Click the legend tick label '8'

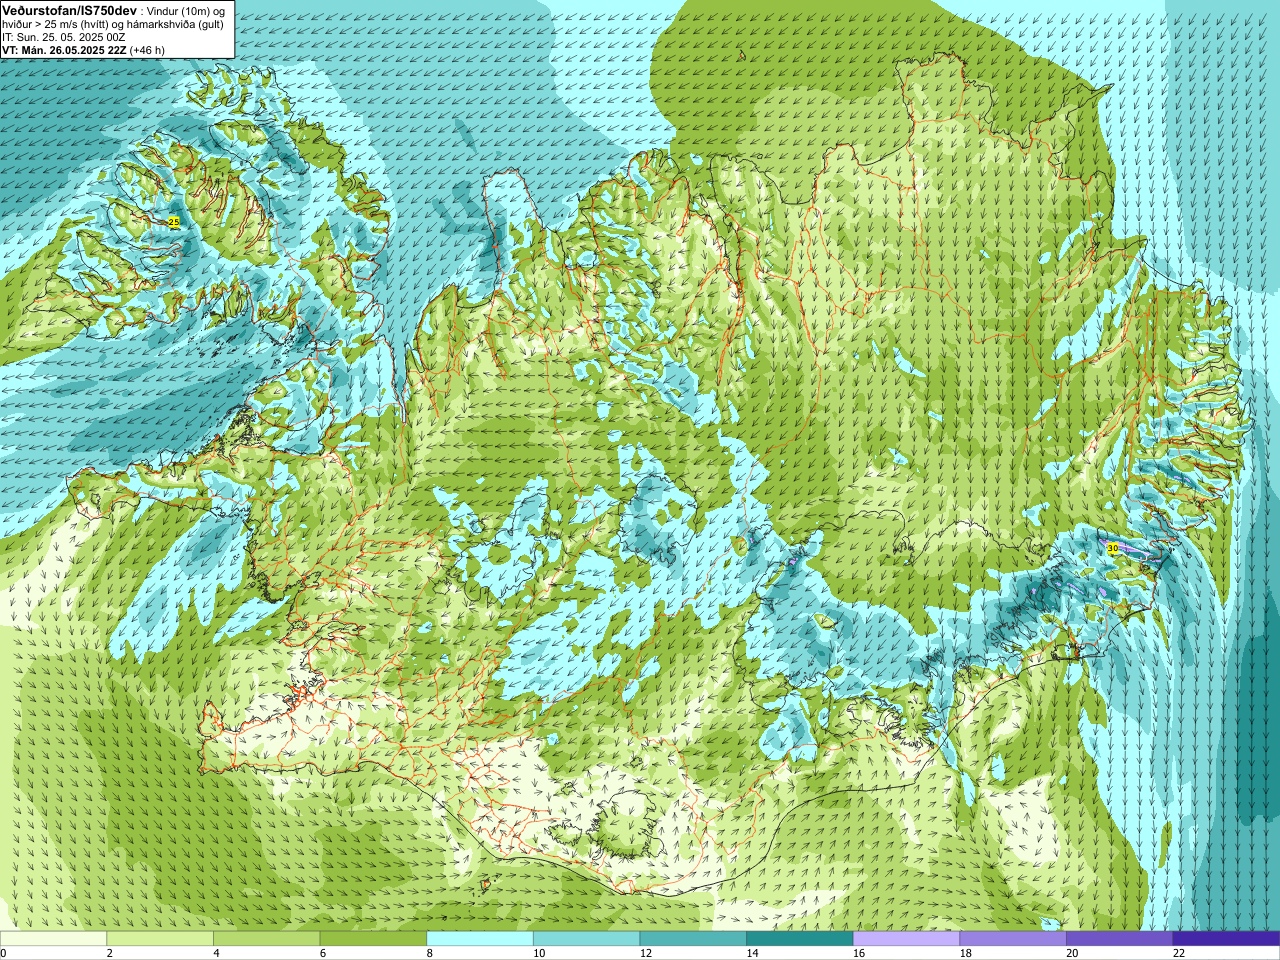click(429, 953)
